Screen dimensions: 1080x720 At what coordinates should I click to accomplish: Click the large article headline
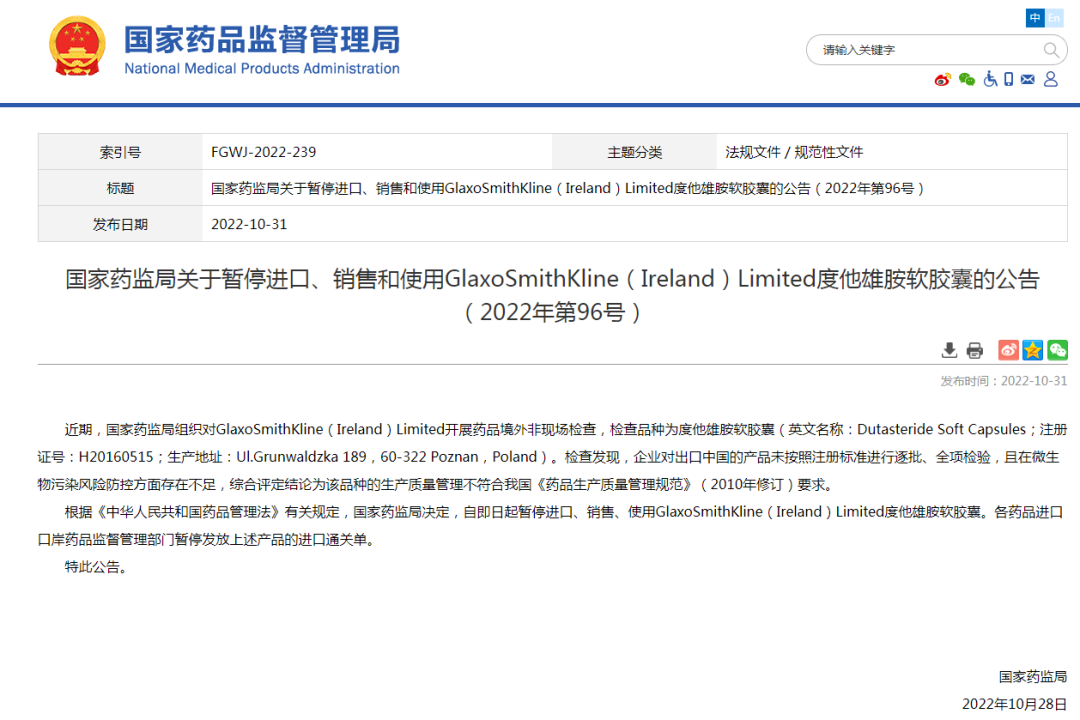(552, 296)
